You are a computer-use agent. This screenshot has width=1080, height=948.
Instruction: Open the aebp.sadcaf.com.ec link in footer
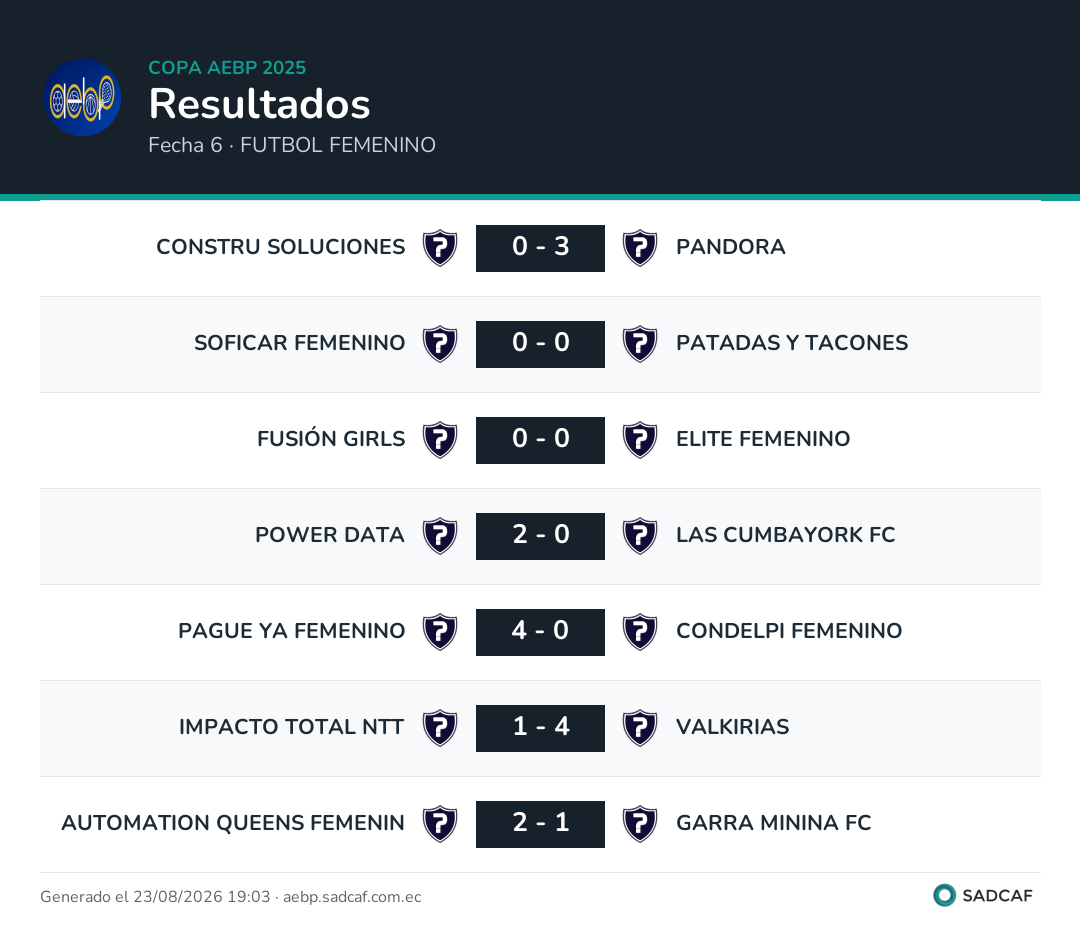352,896
